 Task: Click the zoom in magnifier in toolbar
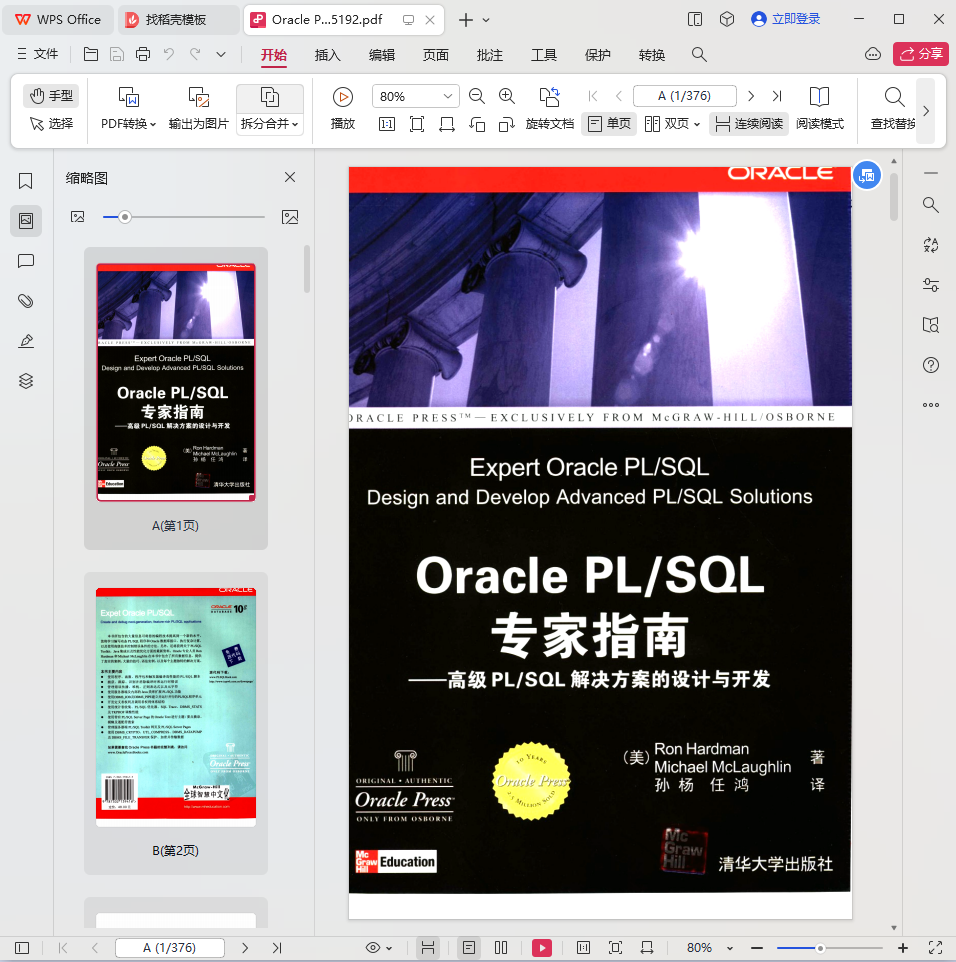507,96
